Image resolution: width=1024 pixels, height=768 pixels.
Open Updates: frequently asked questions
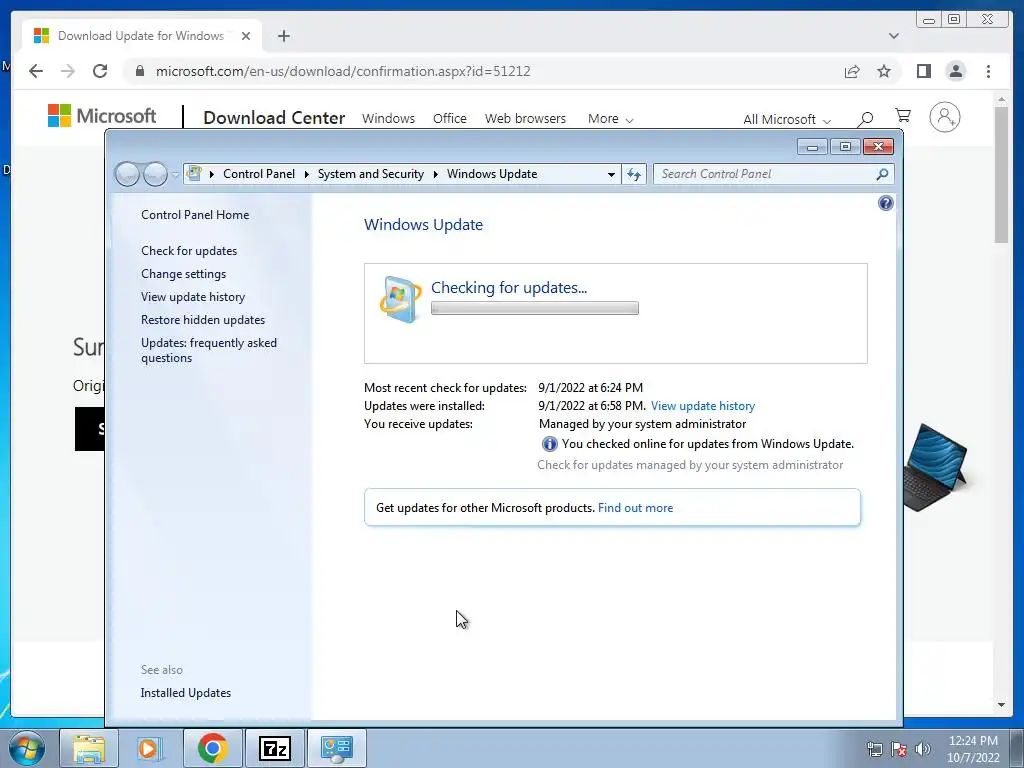209,350
